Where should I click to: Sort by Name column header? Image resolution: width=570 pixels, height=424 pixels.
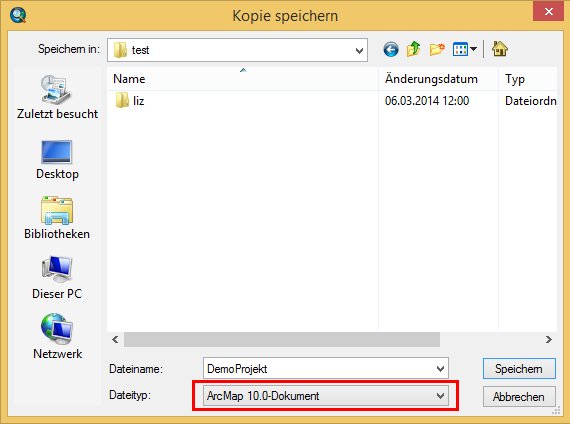point(242,79)
